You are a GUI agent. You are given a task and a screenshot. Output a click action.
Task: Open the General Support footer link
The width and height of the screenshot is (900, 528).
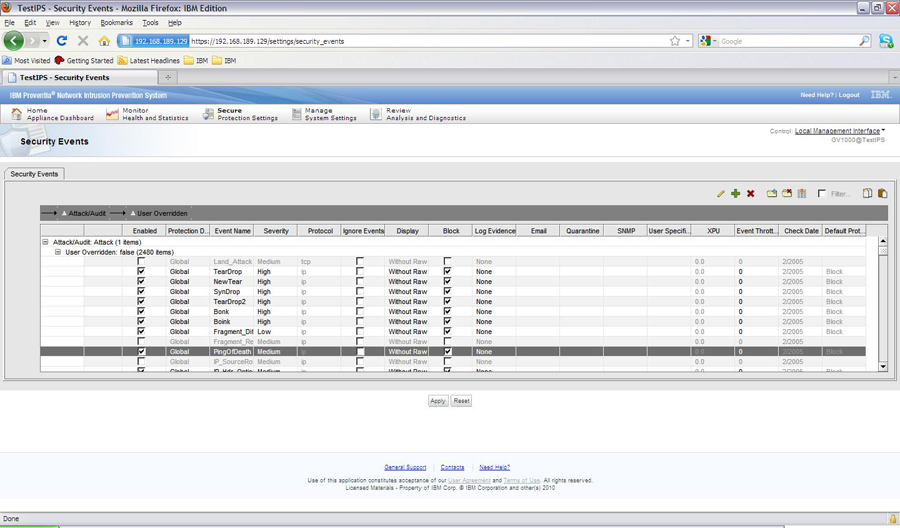point(405,467)
